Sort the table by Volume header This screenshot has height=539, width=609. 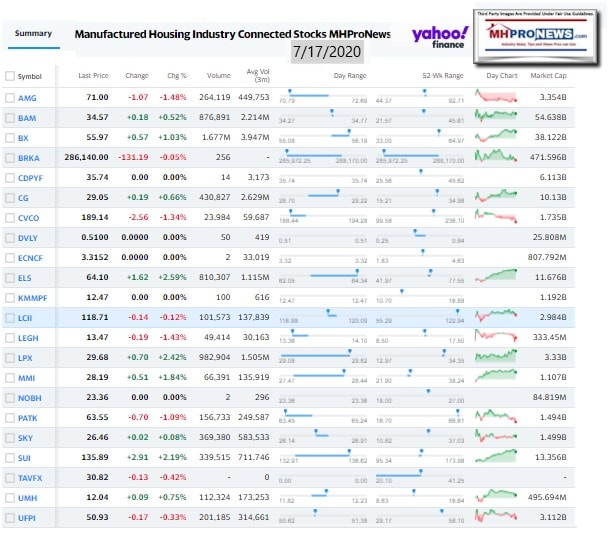(218, 76)
